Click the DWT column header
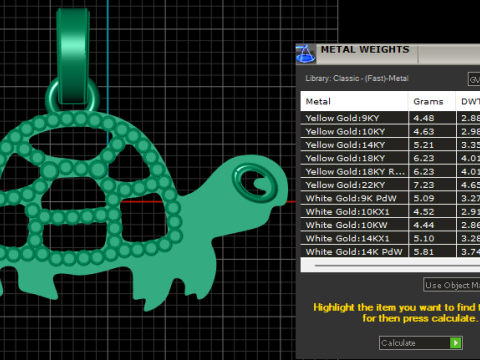This screenshot has width=480, height=360. coord(468,101)
